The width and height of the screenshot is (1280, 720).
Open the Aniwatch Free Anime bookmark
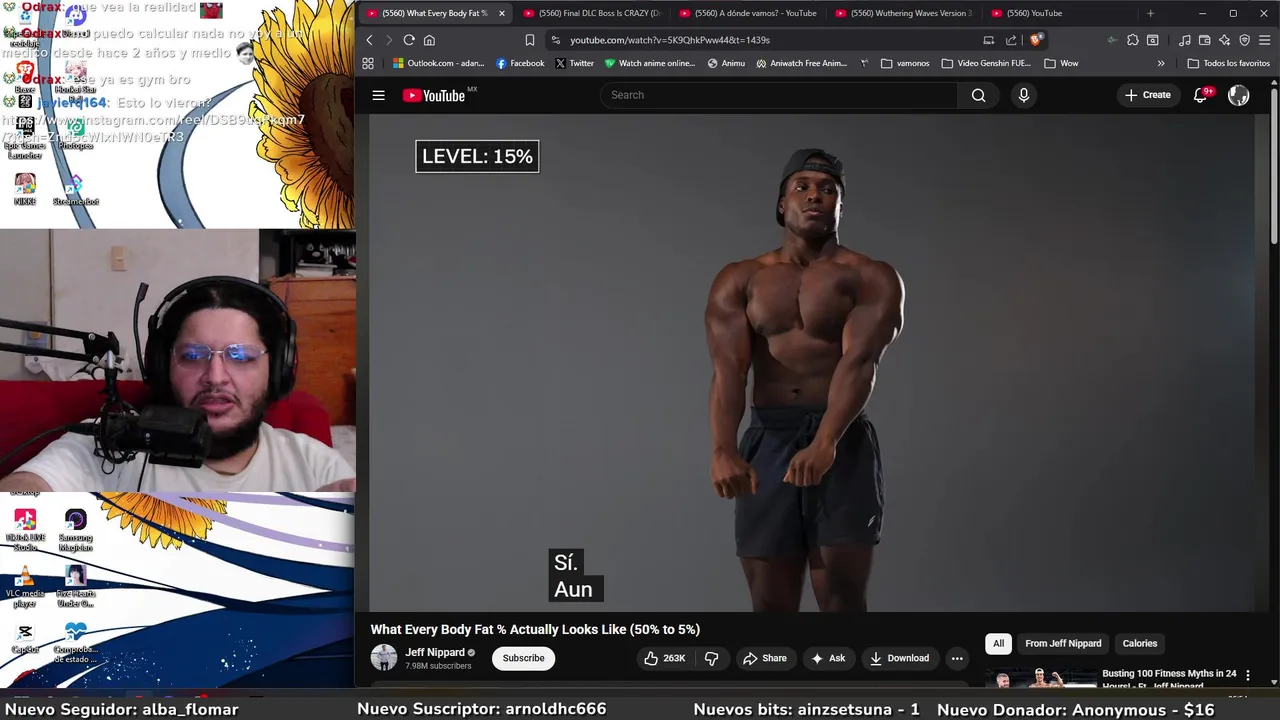(802, 63)
